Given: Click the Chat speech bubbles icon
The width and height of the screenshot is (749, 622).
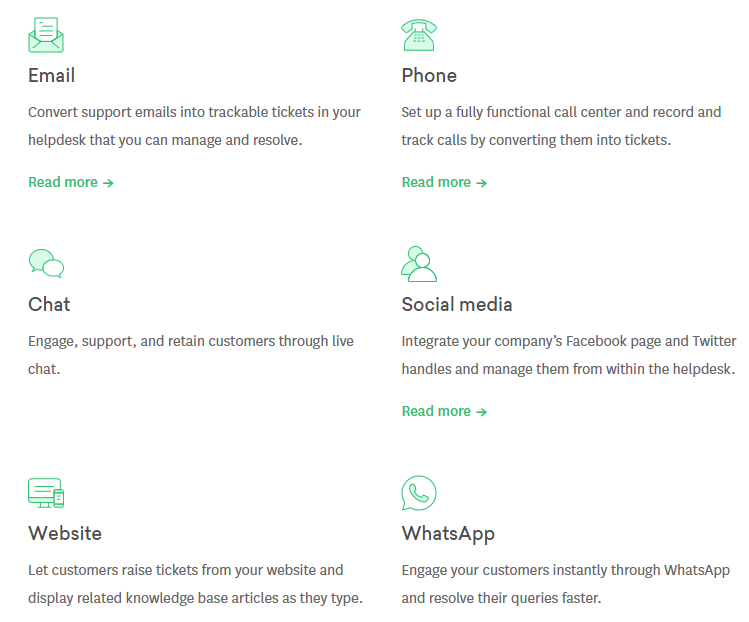Looking at the screenshot, I should (x=46, y=263).
